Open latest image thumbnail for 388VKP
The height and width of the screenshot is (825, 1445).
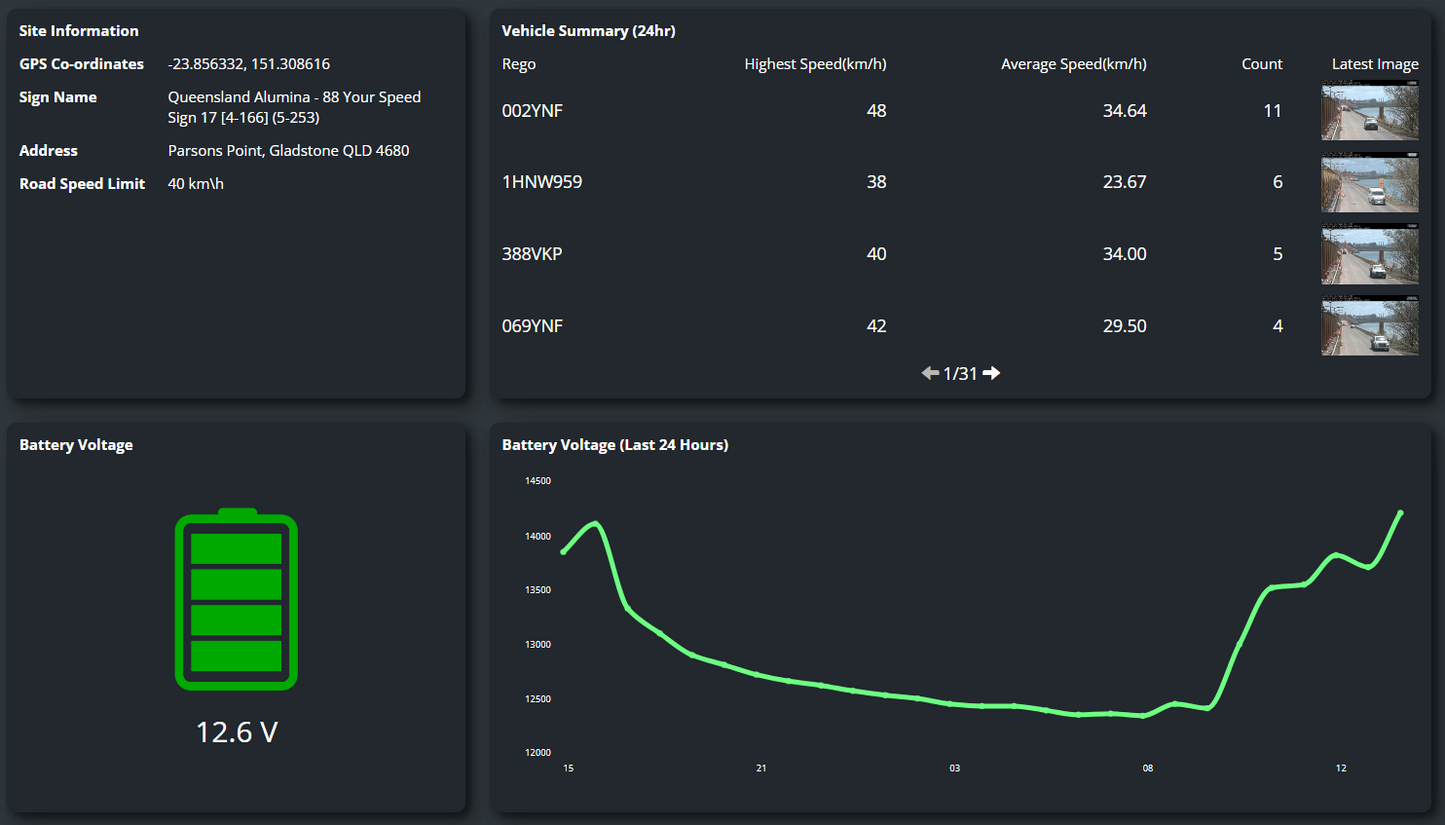coord(1369,255)
